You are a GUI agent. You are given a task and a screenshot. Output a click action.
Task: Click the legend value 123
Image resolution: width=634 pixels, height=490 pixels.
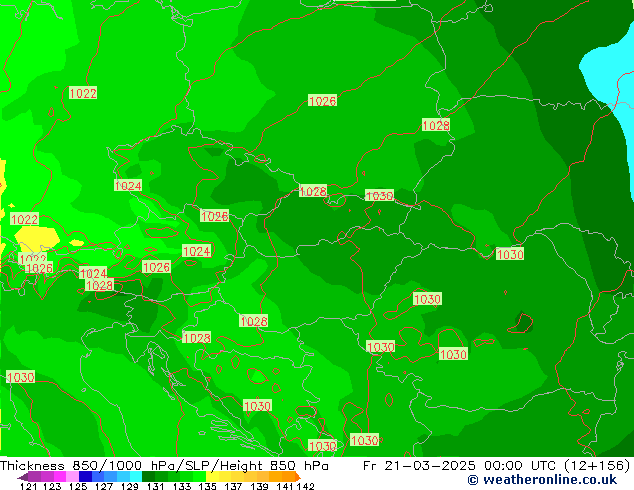pos(52,486)
